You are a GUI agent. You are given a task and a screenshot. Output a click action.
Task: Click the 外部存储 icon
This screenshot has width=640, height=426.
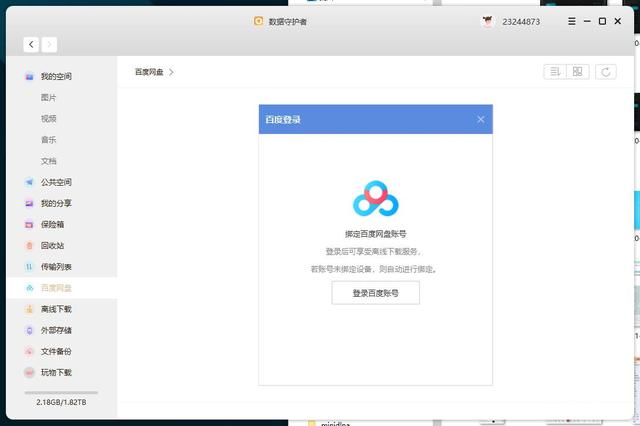tap(29, 331)
